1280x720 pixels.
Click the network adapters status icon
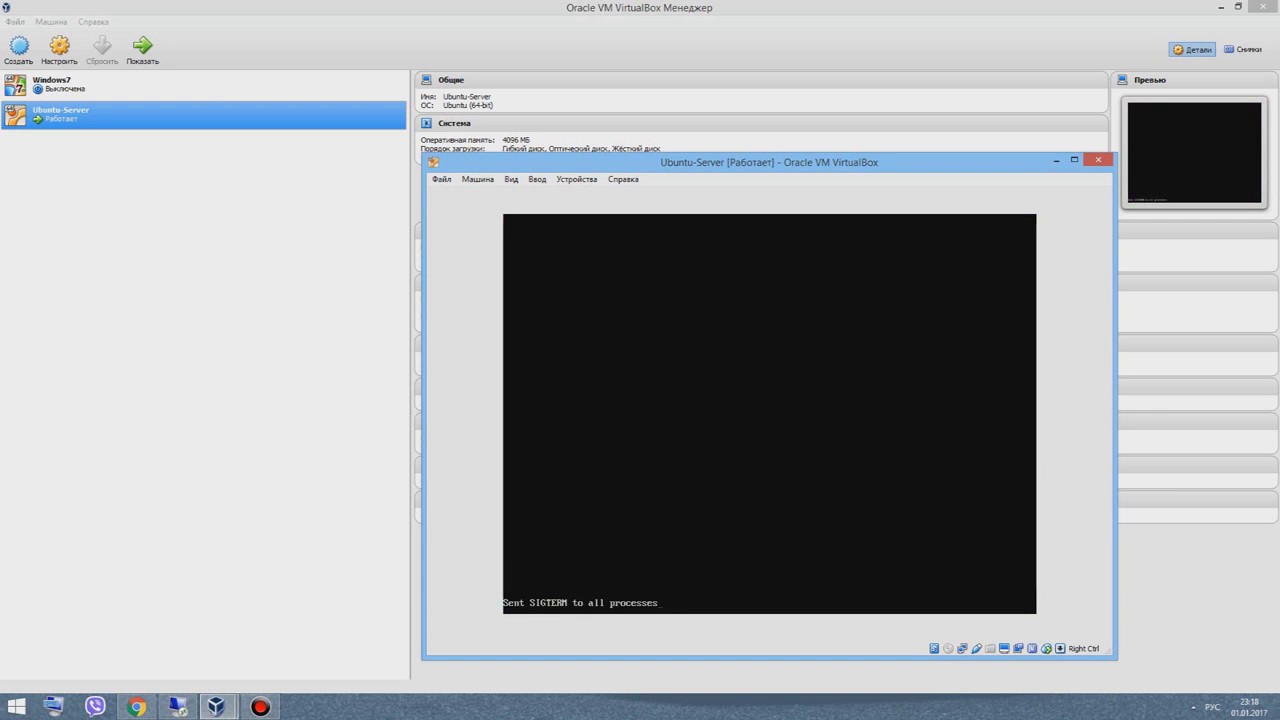point(962,649)
